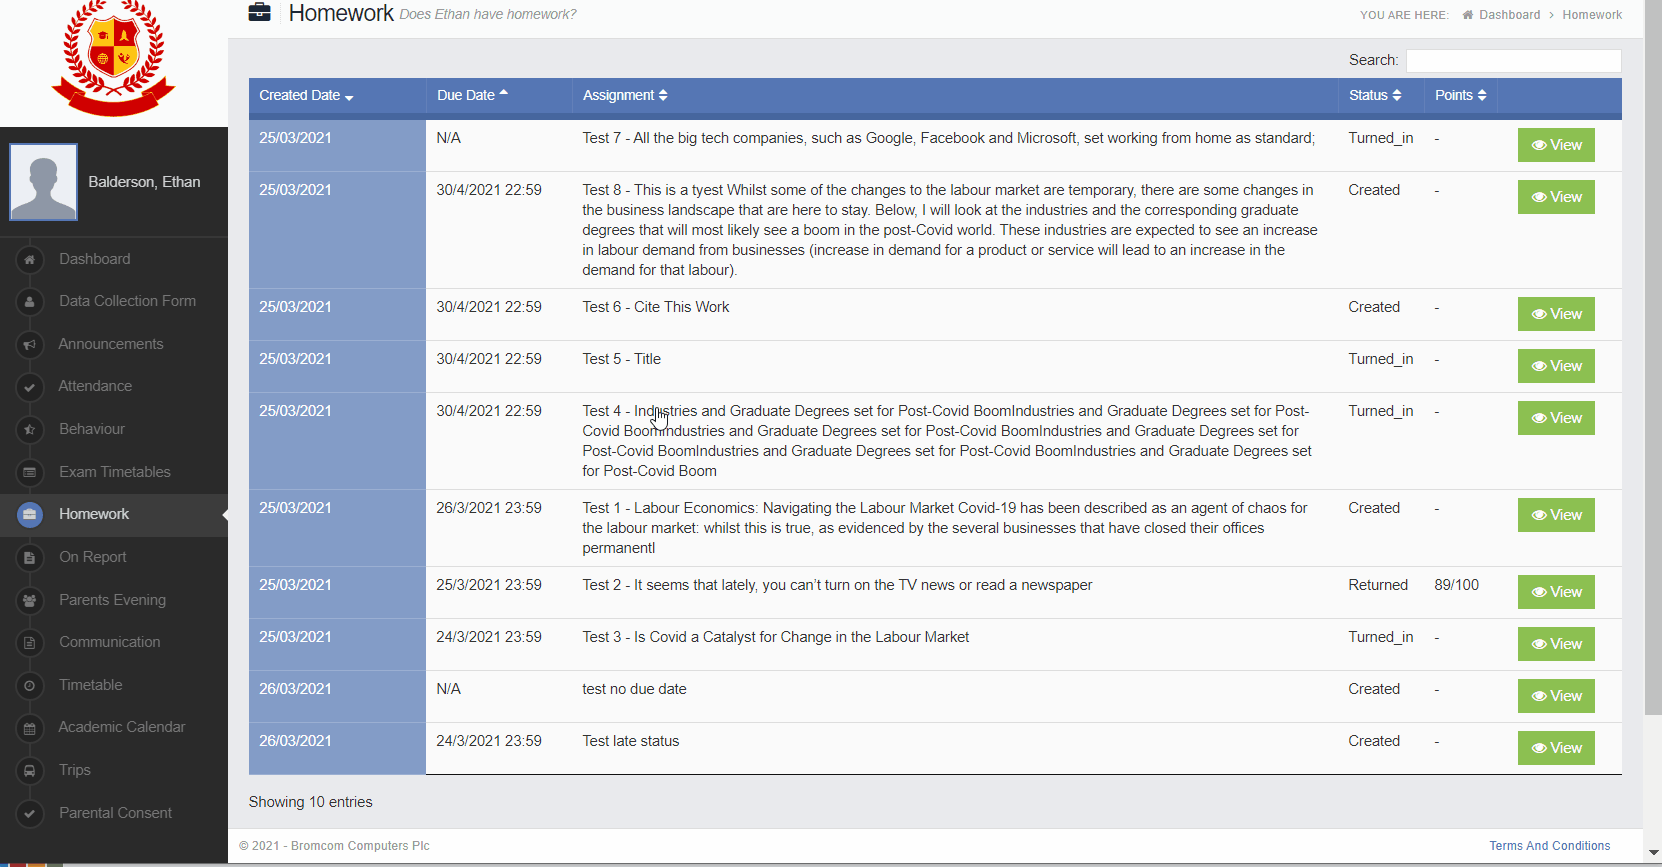The width and height of the screenshot is (1662, 867).
Task: Sort table by Due Date column
Action: pyautogui.click(x=472, y=96)
